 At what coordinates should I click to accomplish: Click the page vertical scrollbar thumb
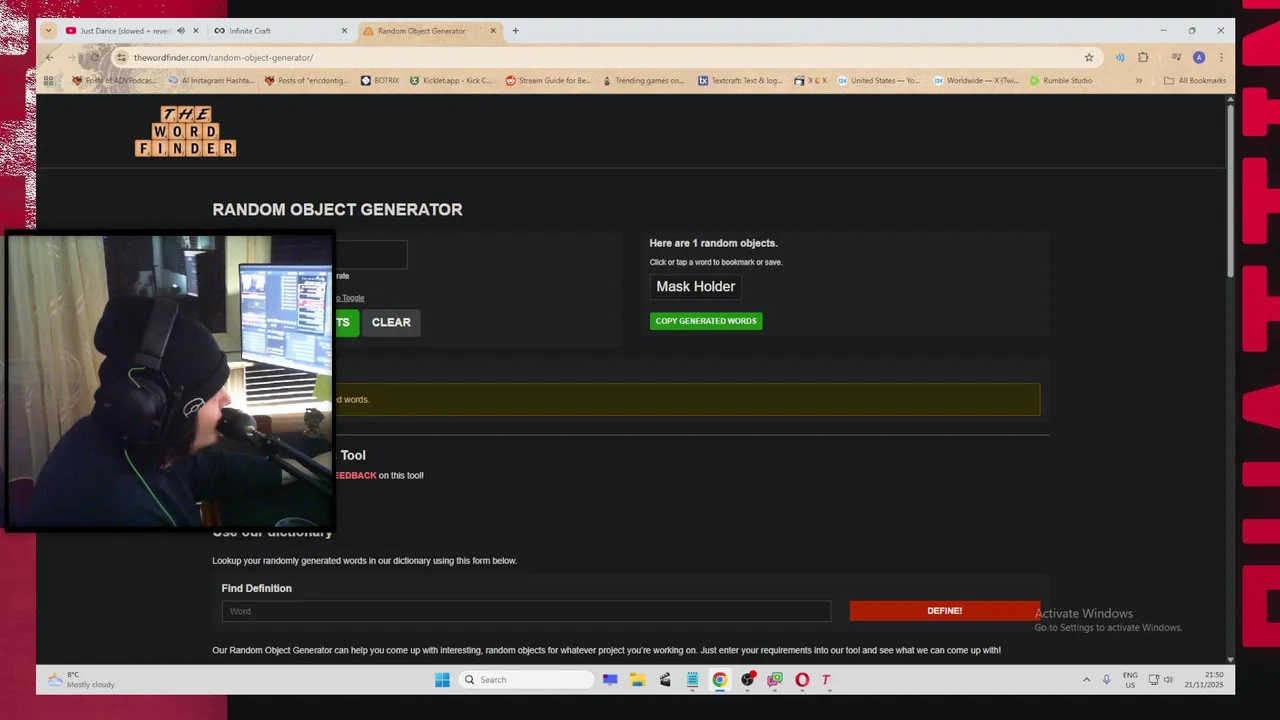1230,190
